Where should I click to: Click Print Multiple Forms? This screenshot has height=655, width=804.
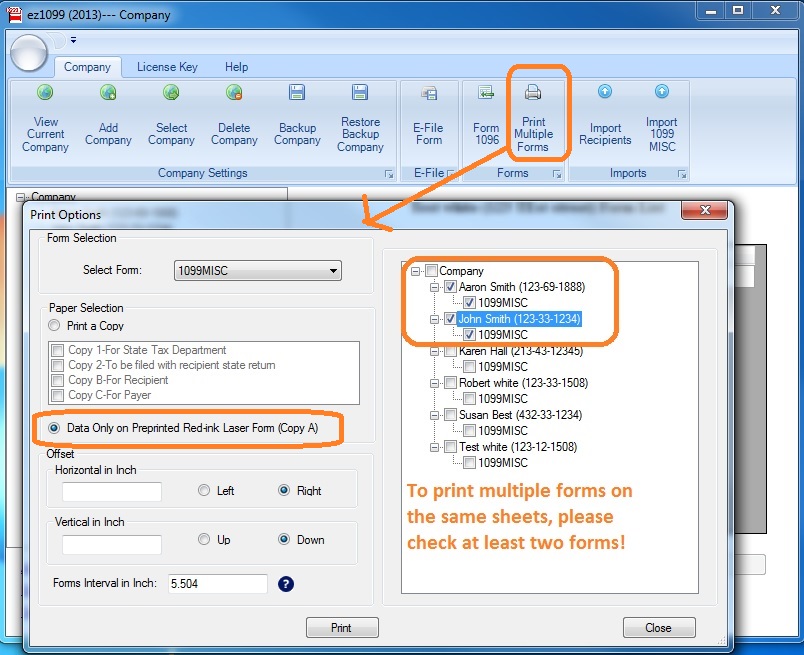533,120
